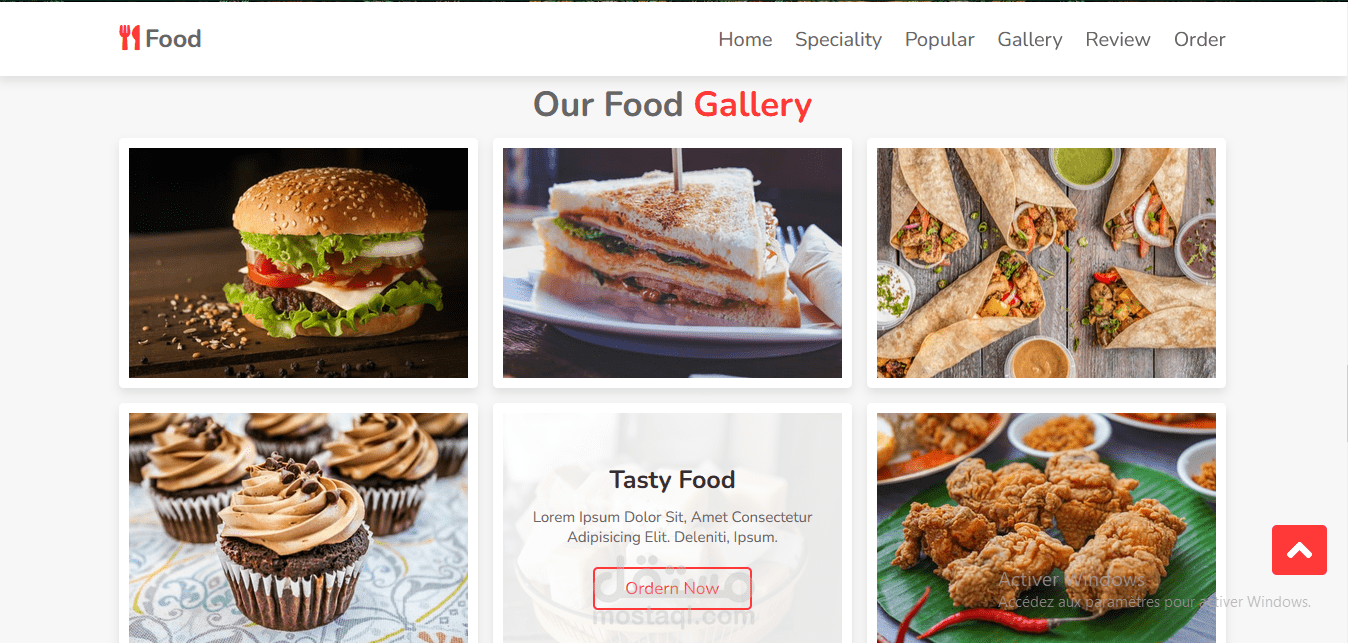
Task: Click the page's vertical scrollbar
Action: (1345, 404)
